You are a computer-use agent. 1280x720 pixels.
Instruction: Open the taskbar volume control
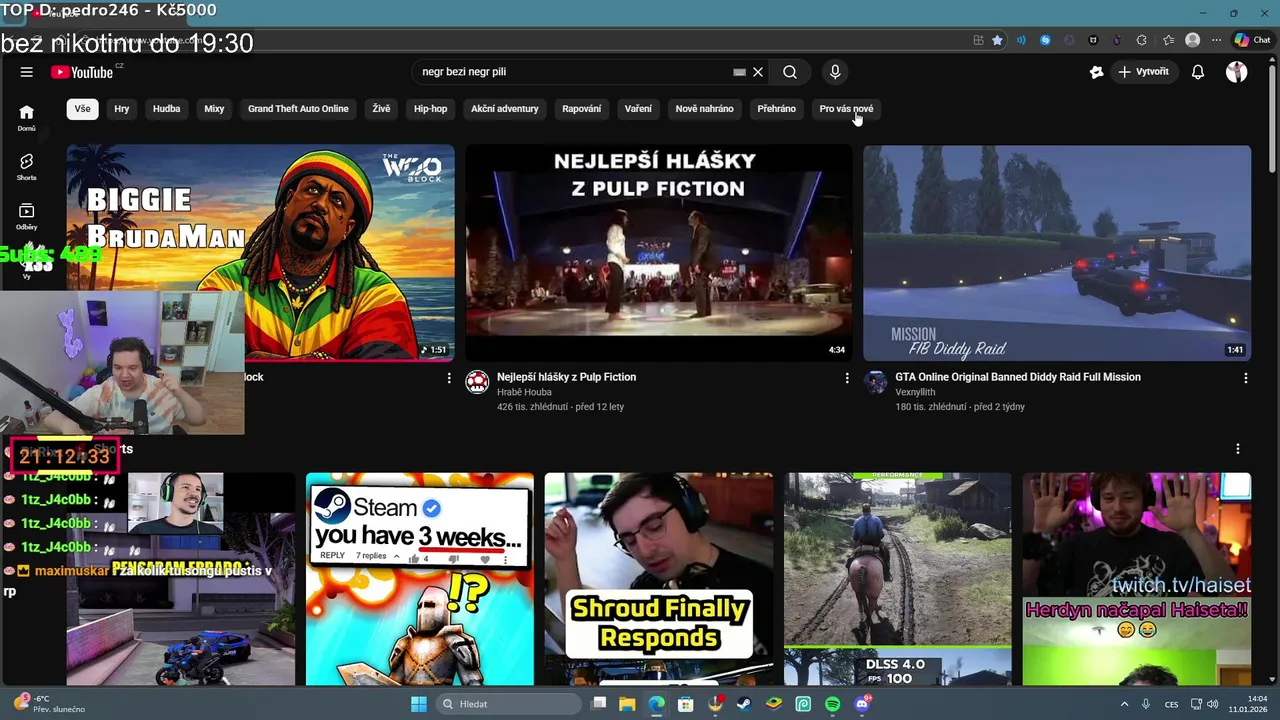[x=1212, y=704]
